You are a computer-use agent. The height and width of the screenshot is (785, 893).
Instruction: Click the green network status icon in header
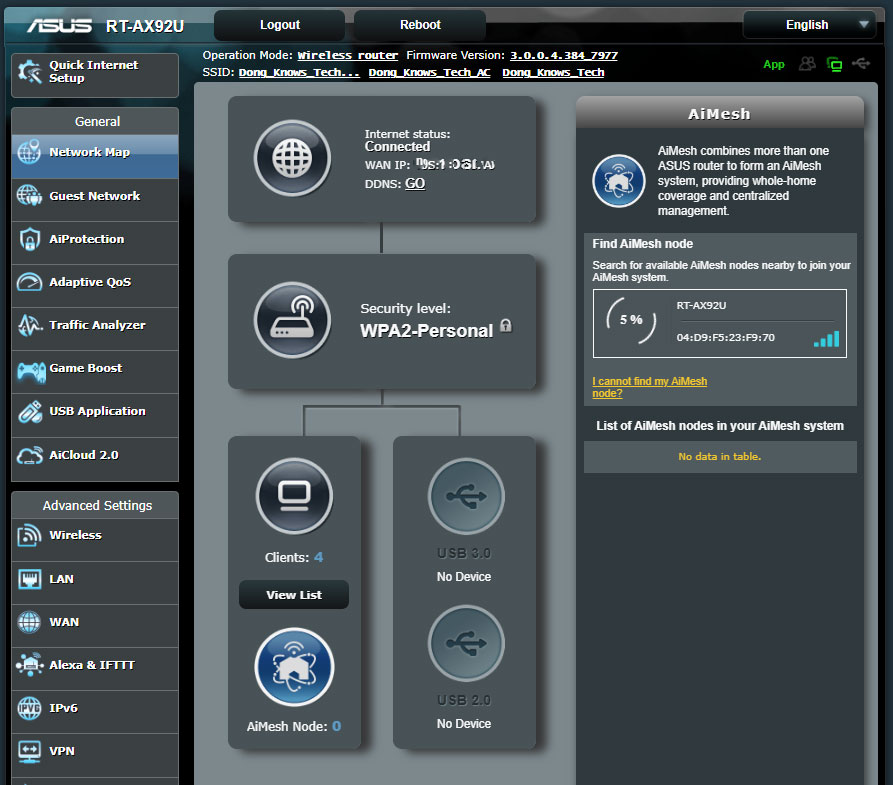(x=834, y=64)
